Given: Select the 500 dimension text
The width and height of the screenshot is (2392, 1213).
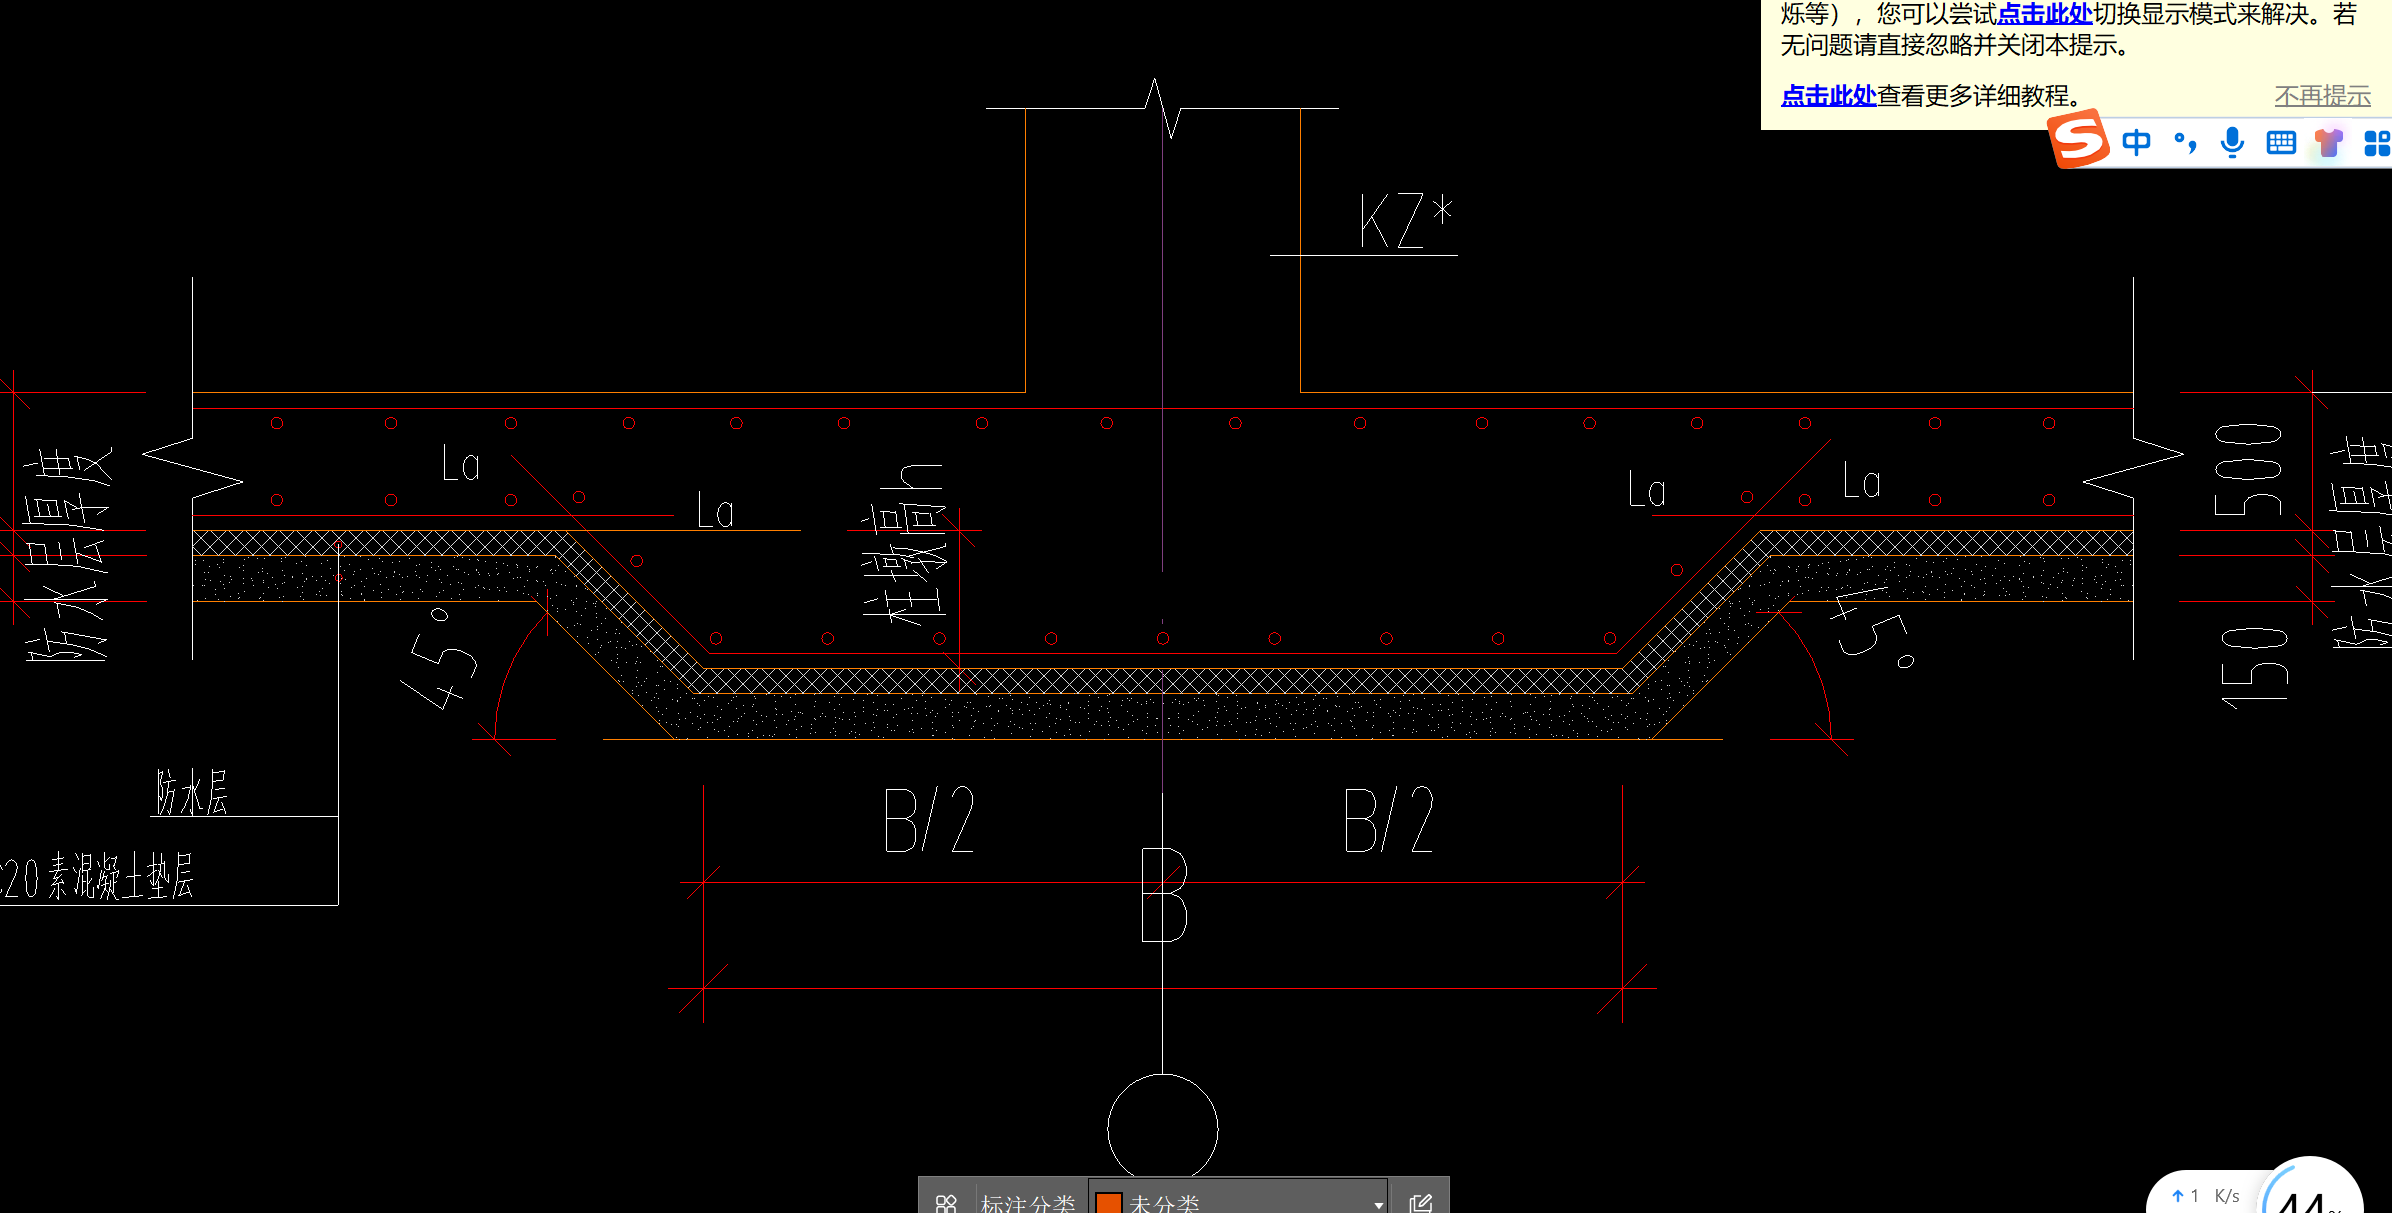Looking at the screenshot, I should (x=2248, y=469).
